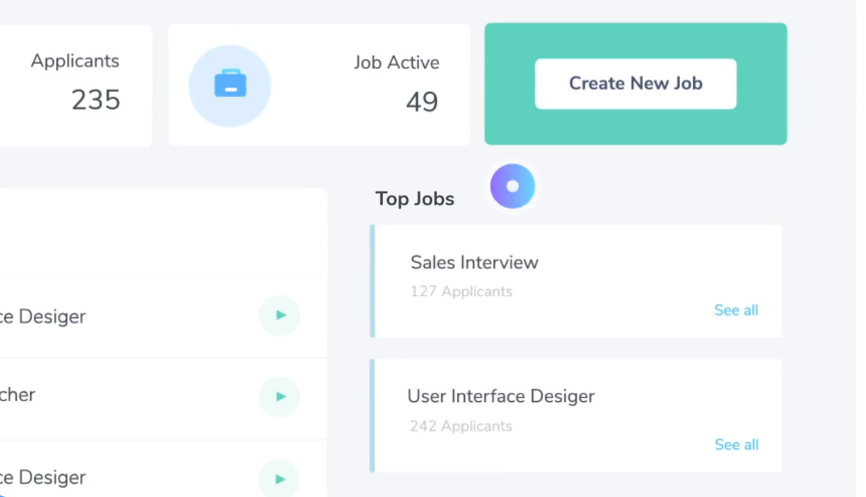Viewport: 866px width, 497px height.
Task: Select the User Interface Desiger job title
Action: [x=501, y=396]
